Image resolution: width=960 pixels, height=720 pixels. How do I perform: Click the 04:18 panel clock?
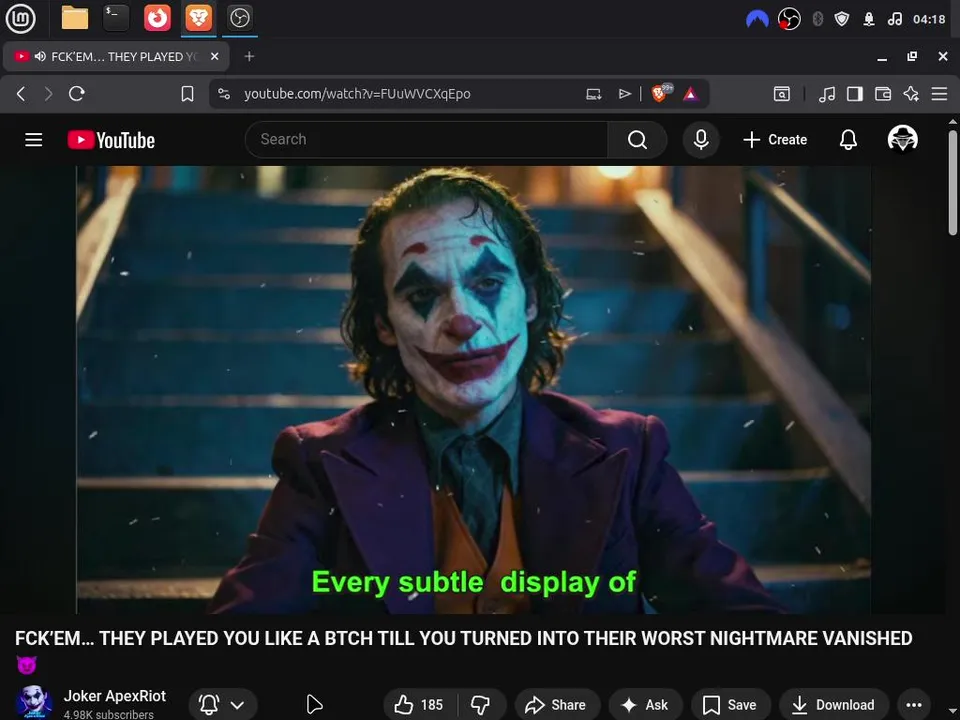coord(929,19)
